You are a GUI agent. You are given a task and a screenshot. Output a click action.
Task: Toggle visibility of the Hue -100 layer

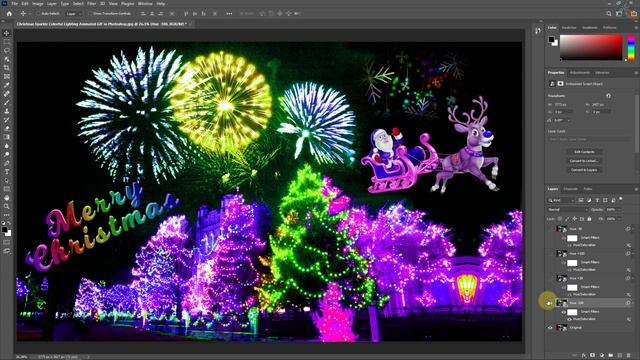coord(549,303)
